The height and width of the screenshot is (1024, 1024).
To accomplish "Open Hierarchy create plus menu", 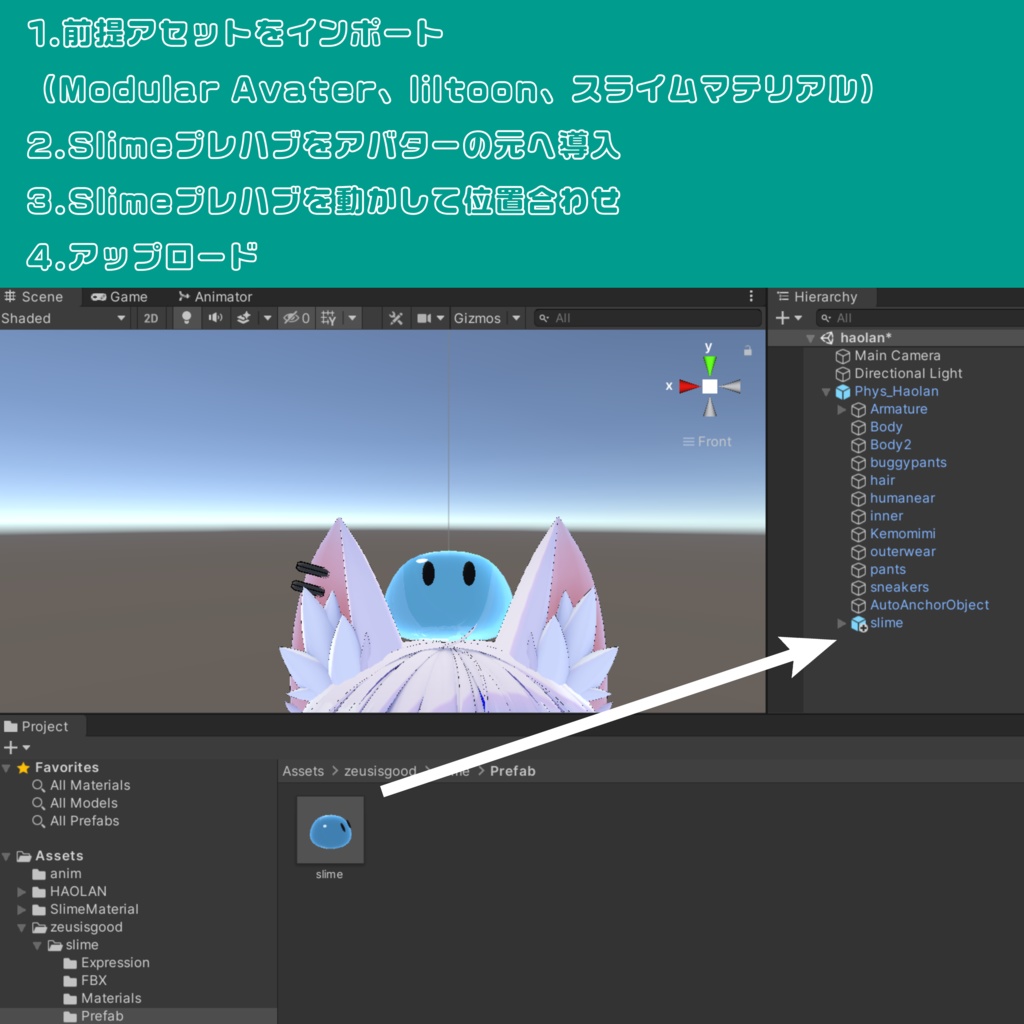I will (789, 318).
